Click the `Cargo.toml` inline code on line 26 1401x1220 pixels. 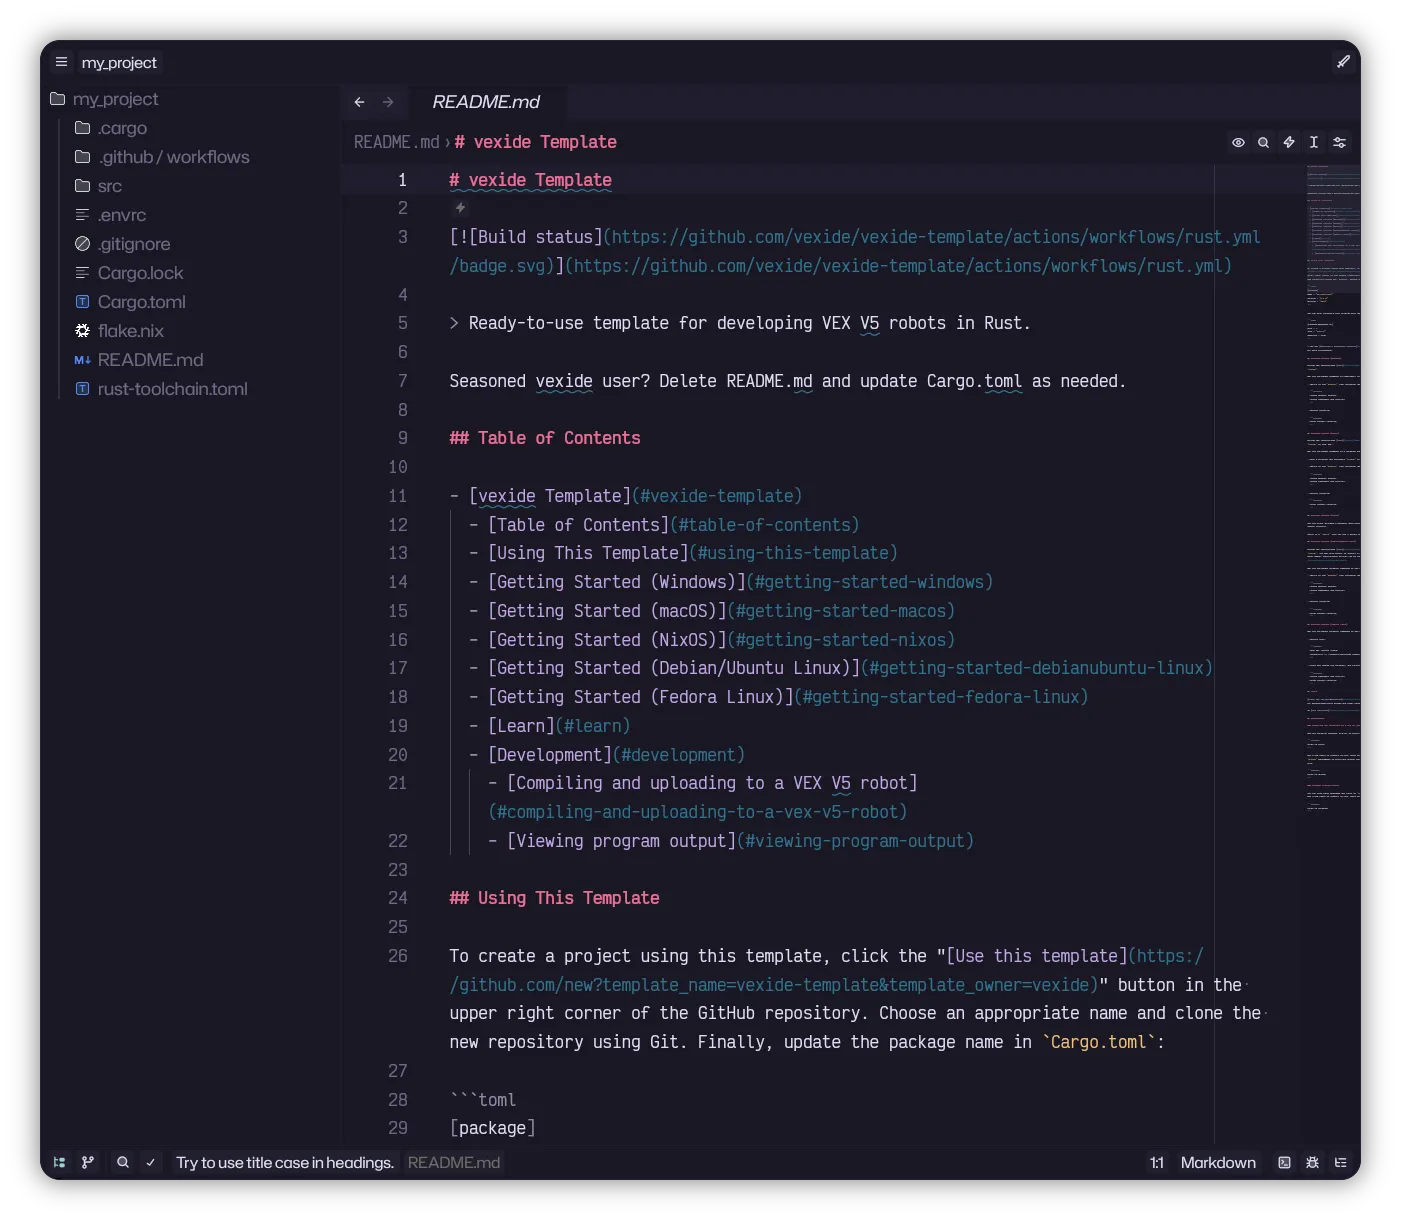pos(1099,1042)
